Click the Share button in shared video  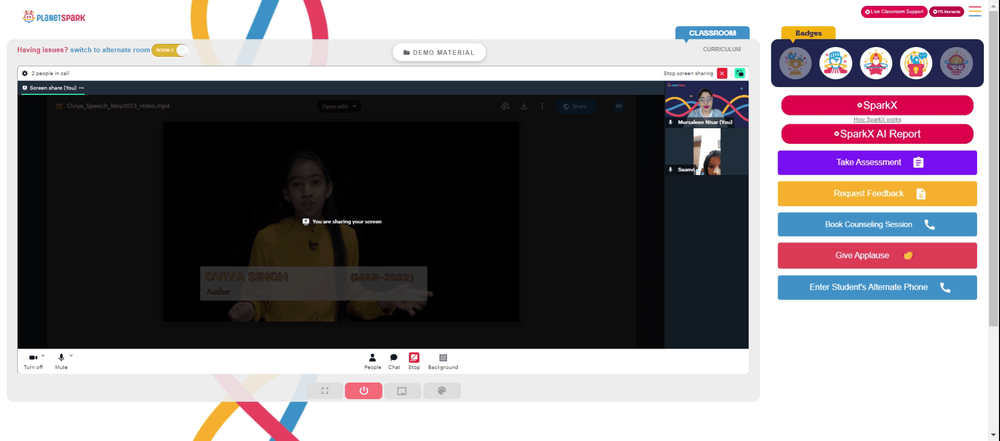click(x=575, y=107)
